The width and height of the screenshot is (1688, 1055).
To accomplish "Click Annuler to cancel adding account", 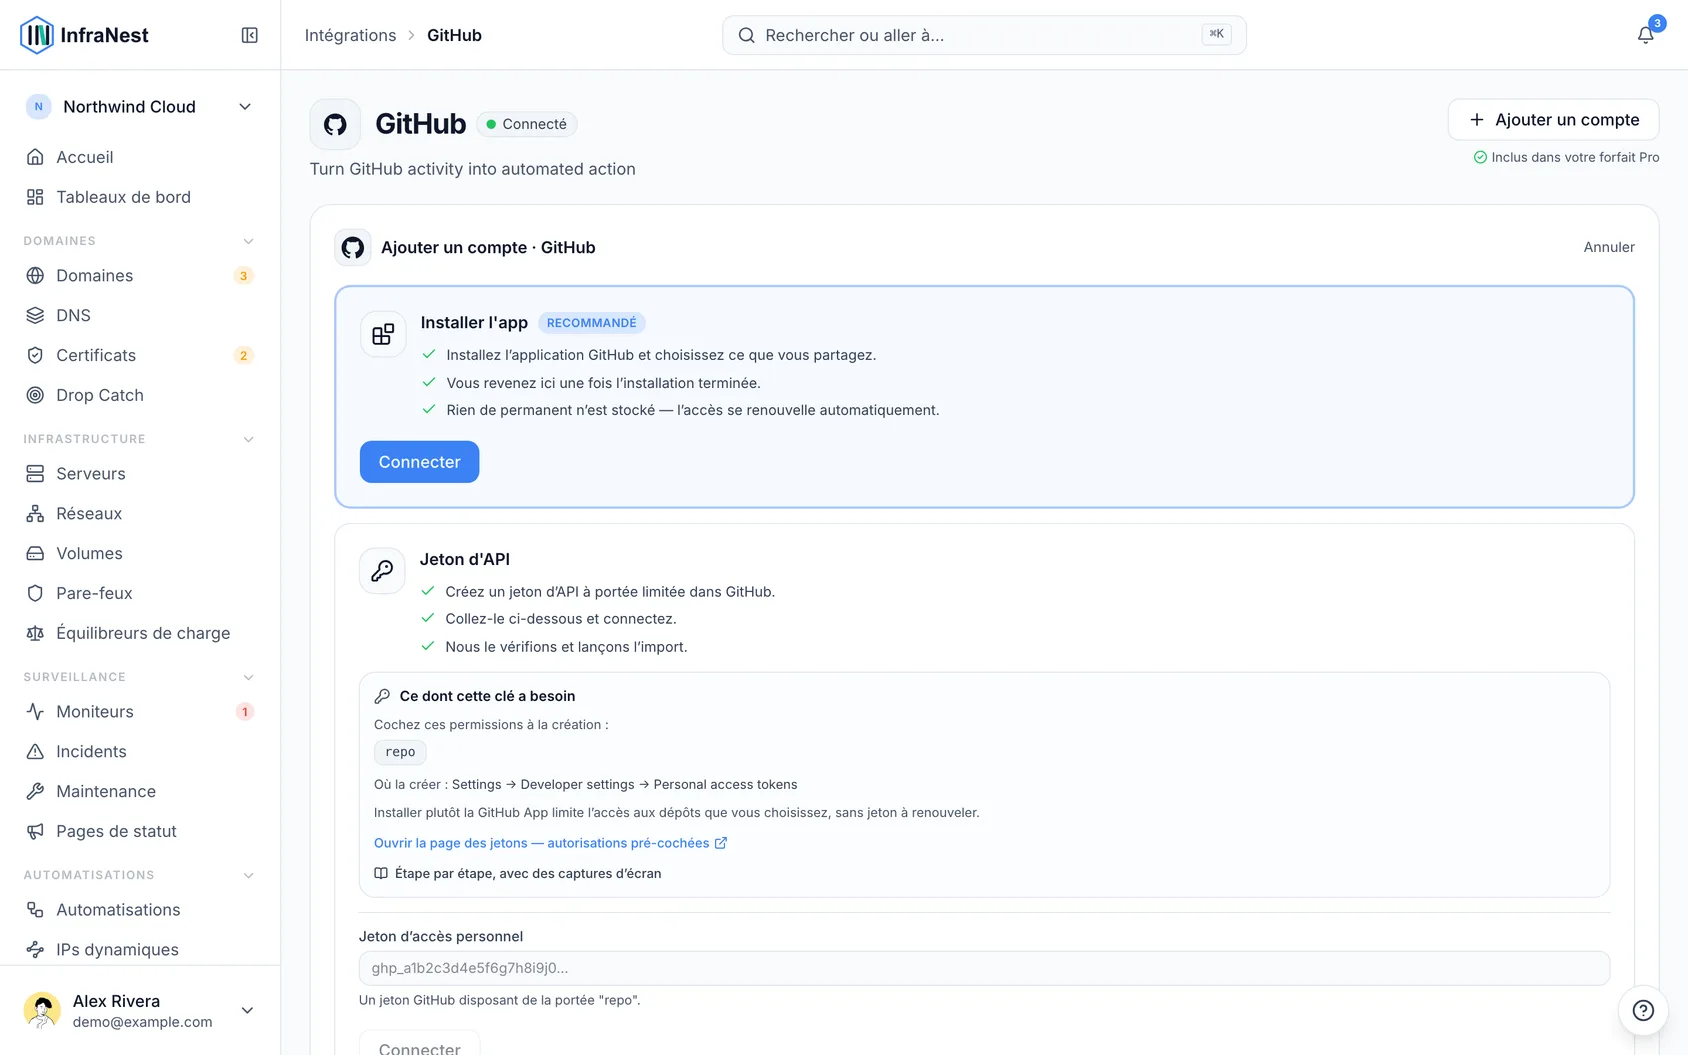I will [1609, 247].
